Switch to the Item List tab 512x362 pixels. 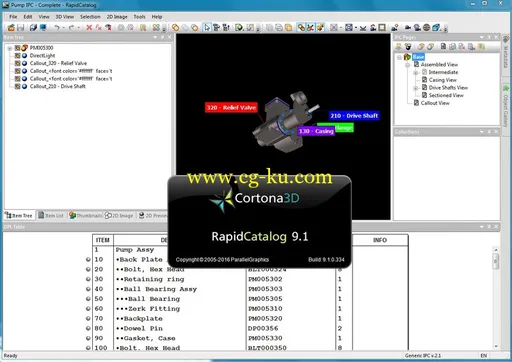(51, 216)
